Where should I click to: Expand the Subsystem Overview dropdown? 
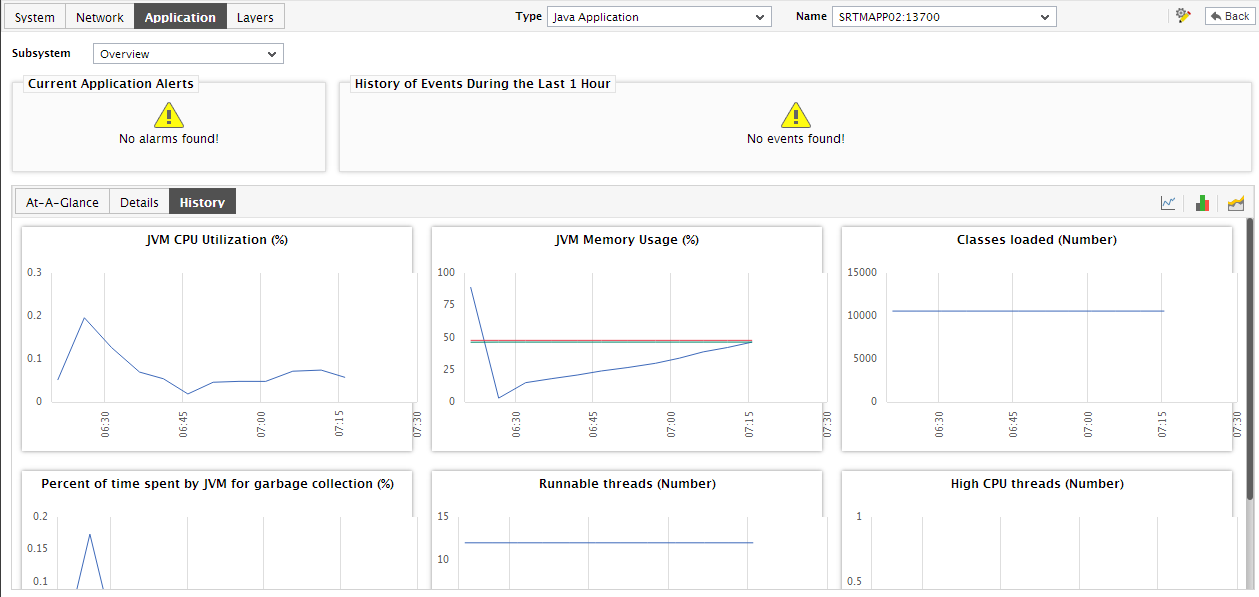(188, 54)
